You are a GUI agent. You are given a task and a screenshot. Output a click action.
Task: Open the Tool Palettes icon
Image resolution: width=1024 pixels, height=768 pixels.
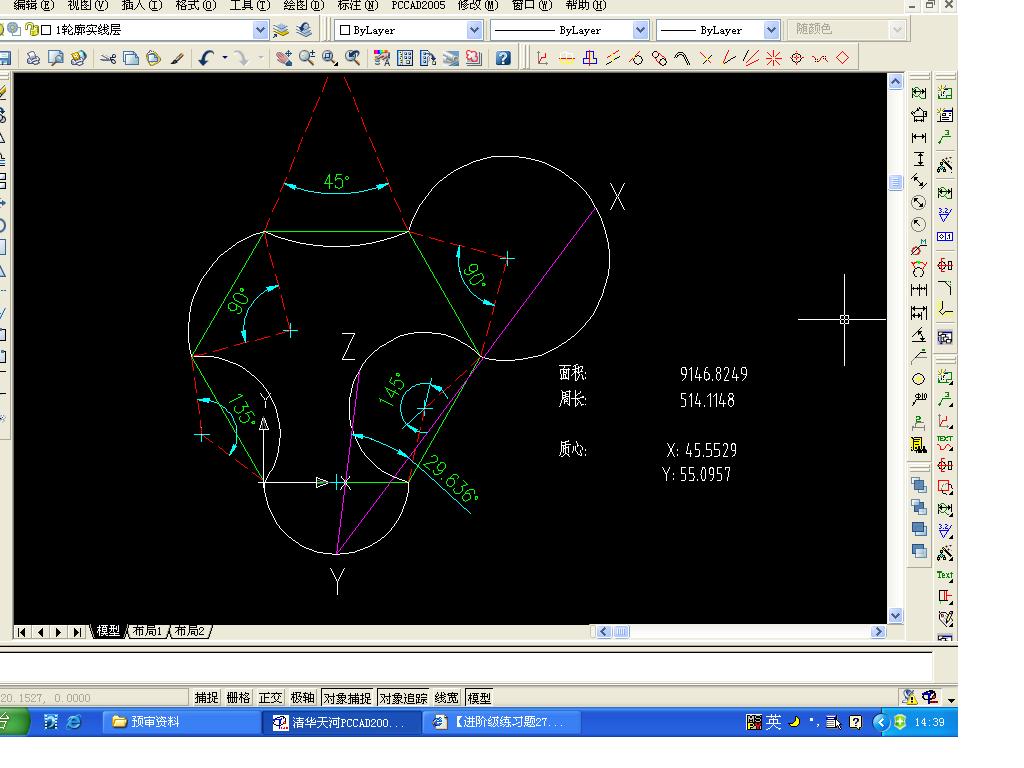[x=428, y=59]
